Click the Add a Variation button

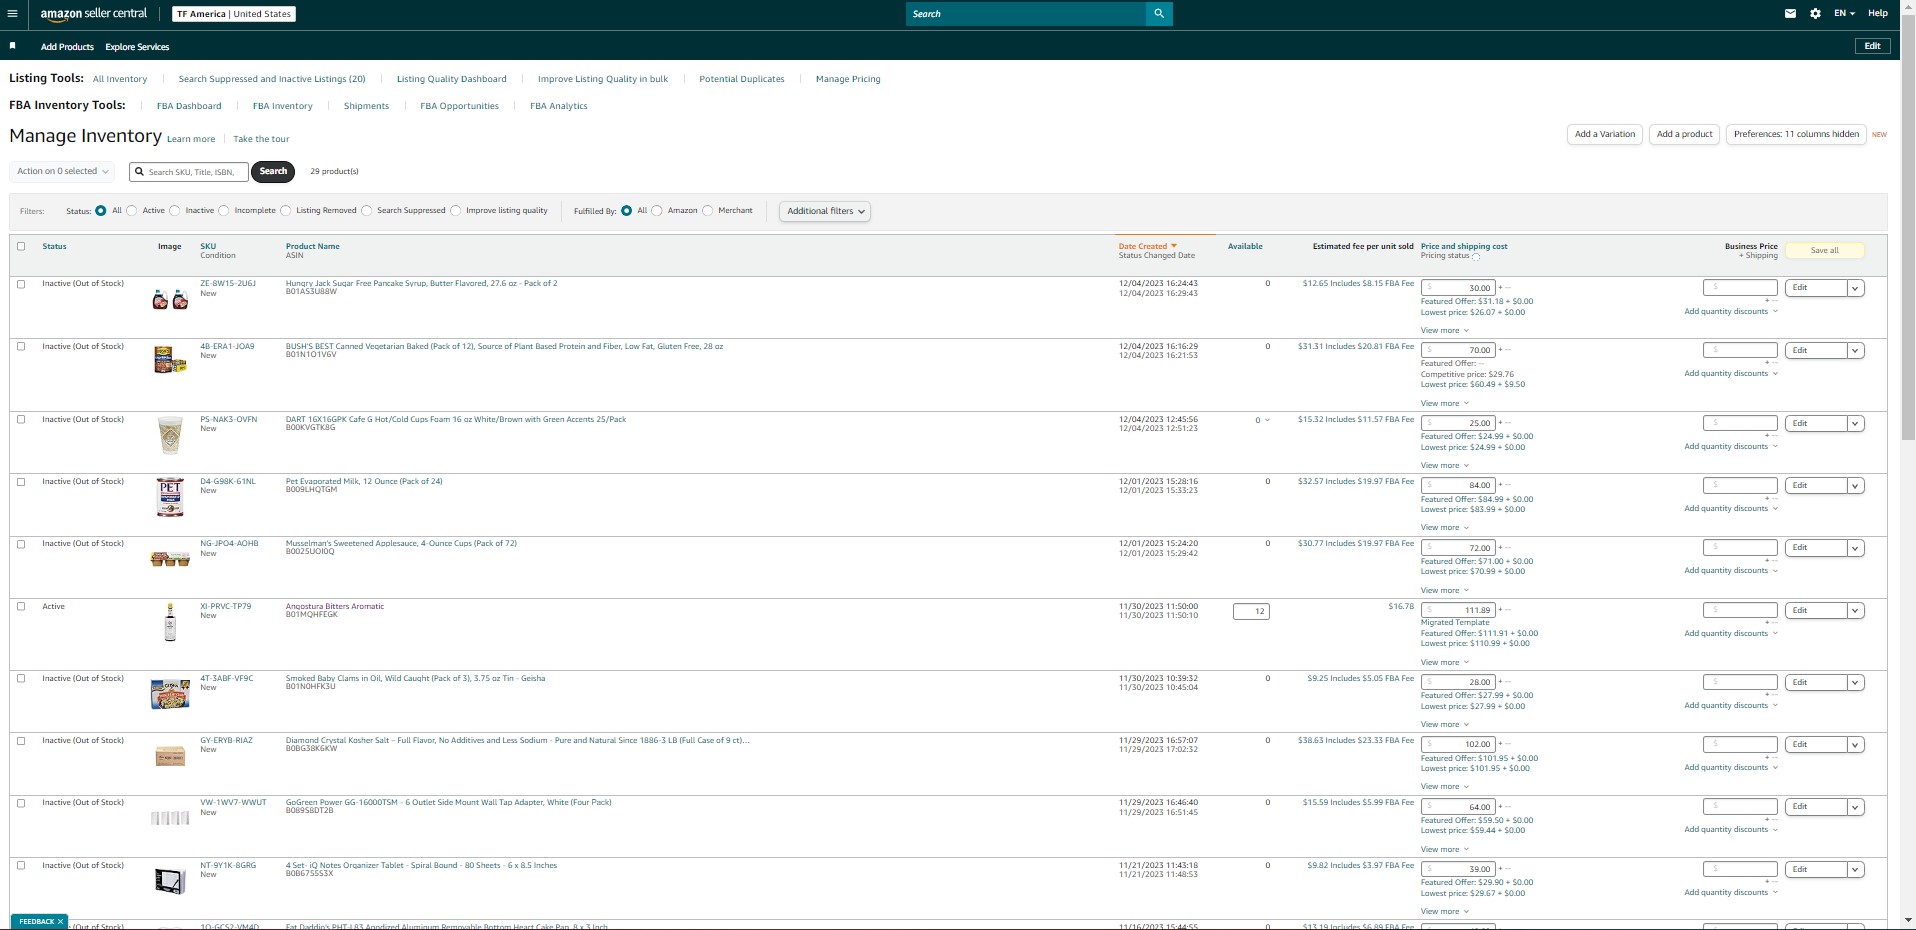tap(1605, 134)
